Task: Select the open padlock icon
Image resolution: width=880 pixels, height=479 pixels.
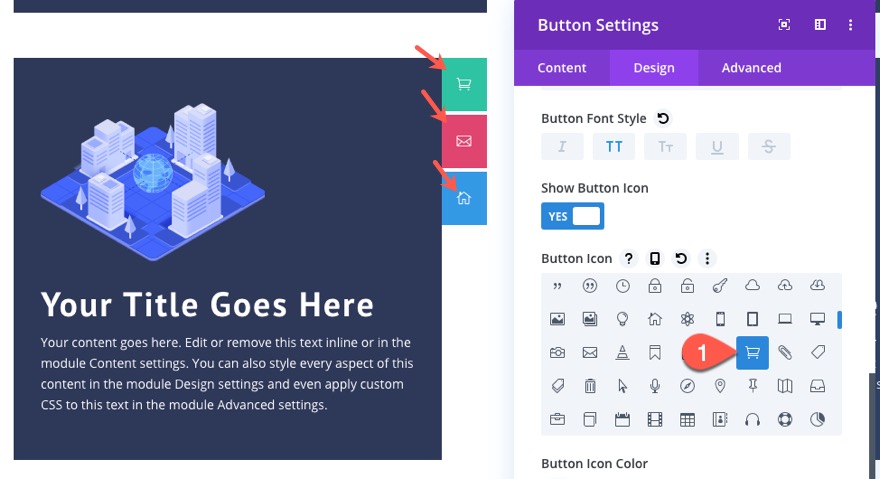Action: 688,286
